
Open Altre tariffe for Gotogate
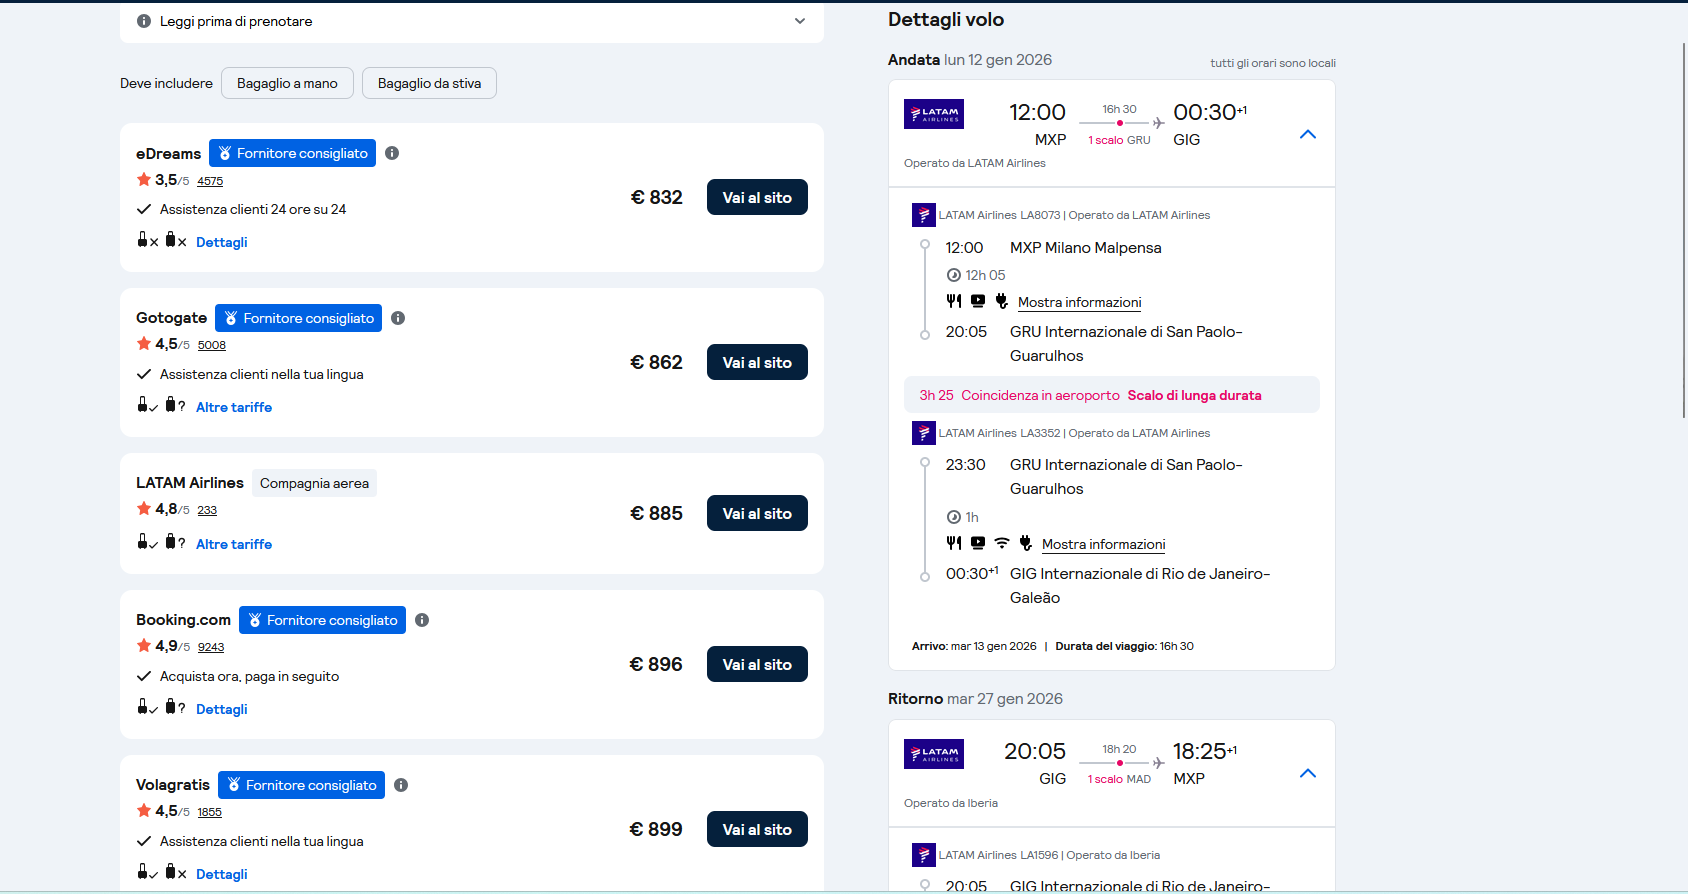(x=233, y=407)
